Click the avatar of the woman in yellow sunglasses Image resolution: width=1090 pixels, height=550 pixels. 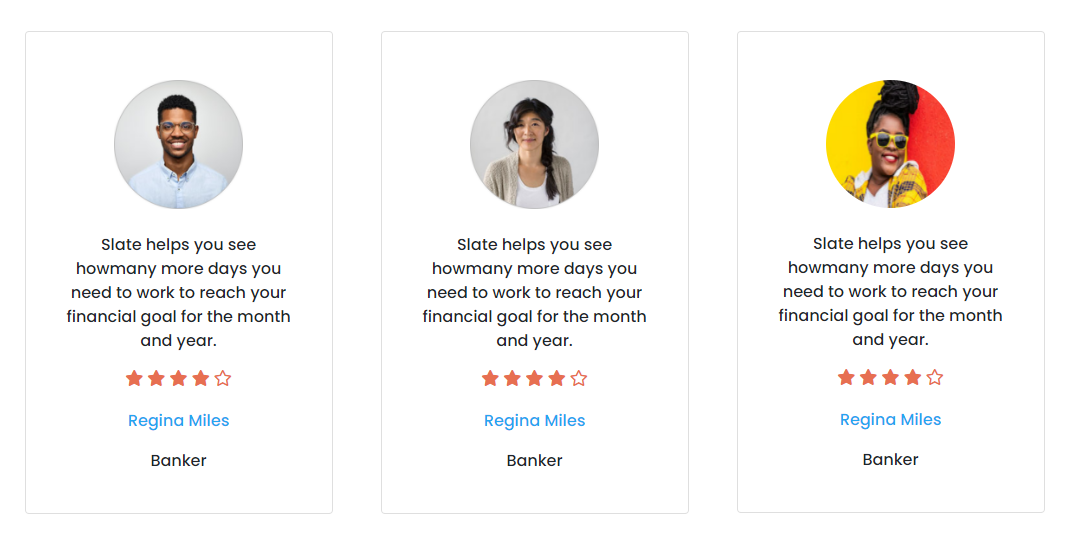pyautogui.click(x=890, y=144)
